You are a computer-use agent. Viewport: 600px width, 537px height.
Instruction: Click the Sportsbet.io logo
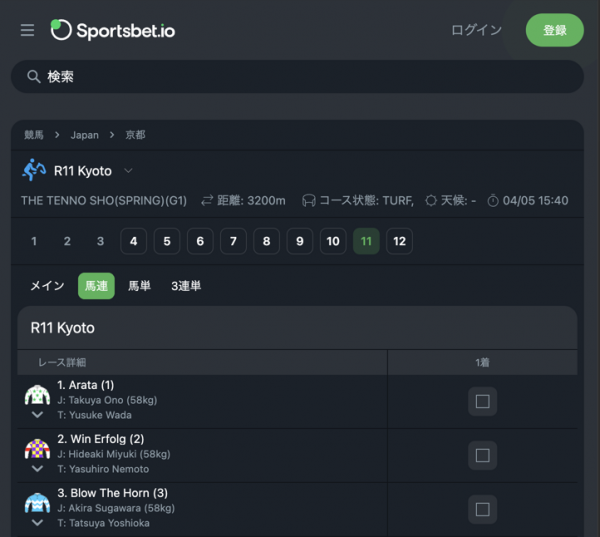pyautogui.click(x=113, y=30)
